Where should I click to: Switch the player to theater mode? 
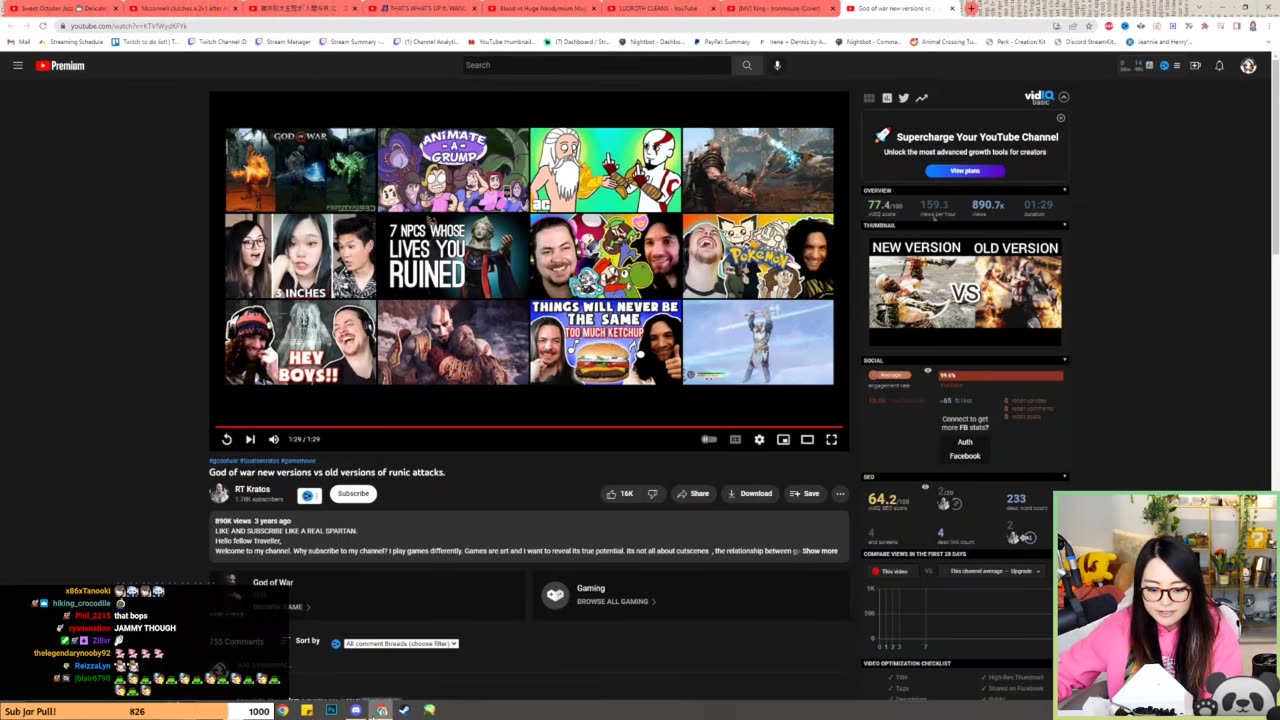tap(807, 439)
